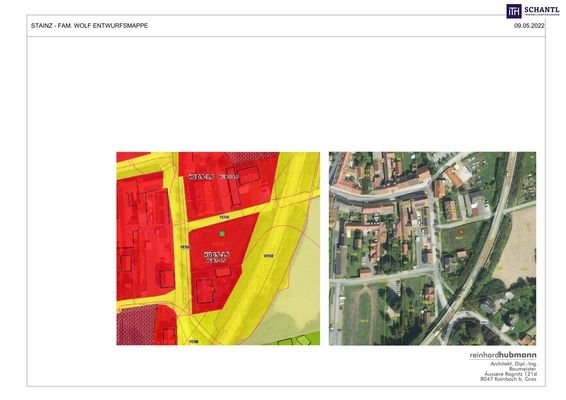Click the "Äussere Ragnitz 121d" address line

[510, 374]
